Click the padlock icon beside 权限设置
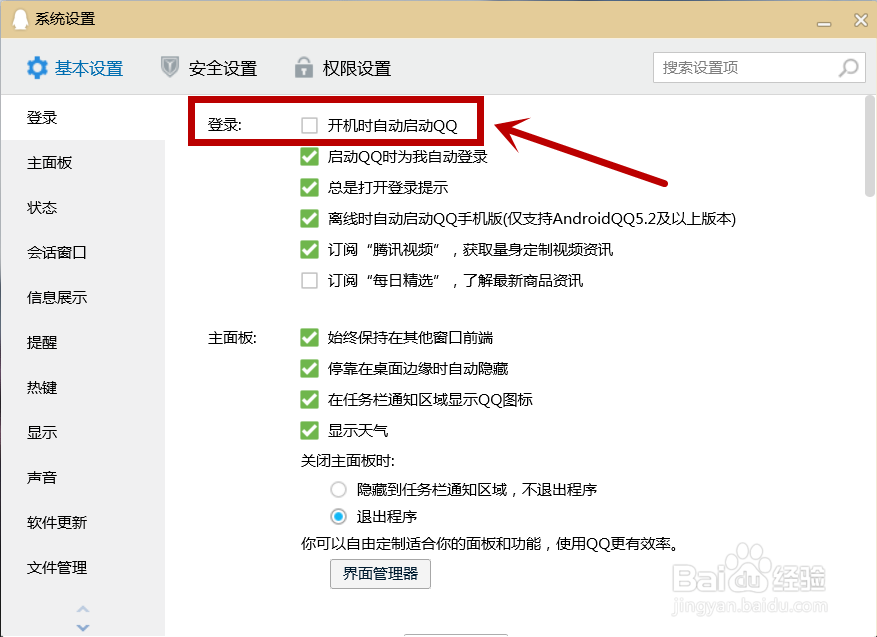The image size is (877, 637). (304, 67)
